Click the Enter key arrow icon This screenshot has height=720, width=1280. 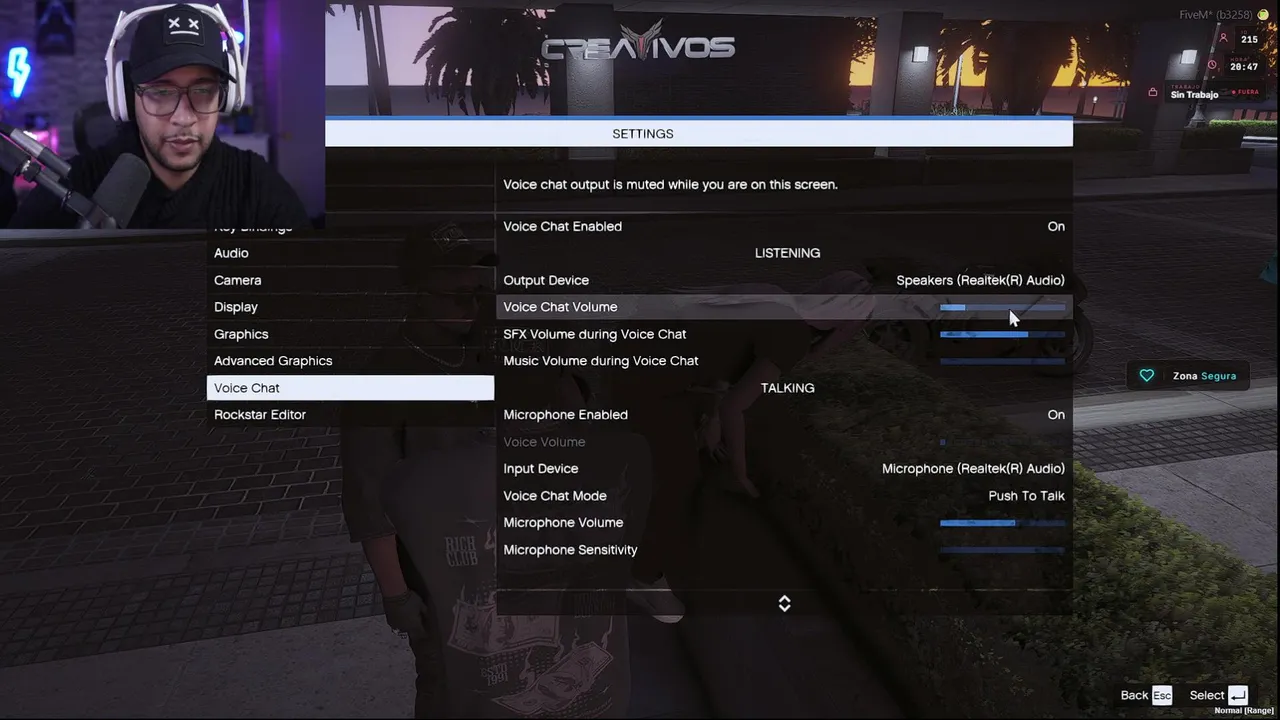(1238, 695)
